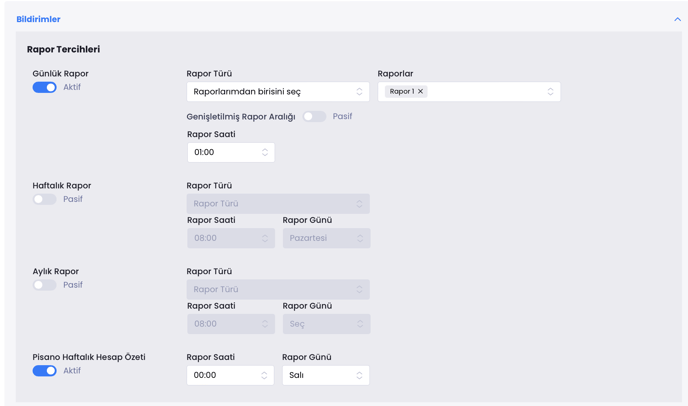Viewport: 688px width, 406px height.
Task: Enable the Genişletilmiş Rapor Aralığı toggle
Action: 314,117
